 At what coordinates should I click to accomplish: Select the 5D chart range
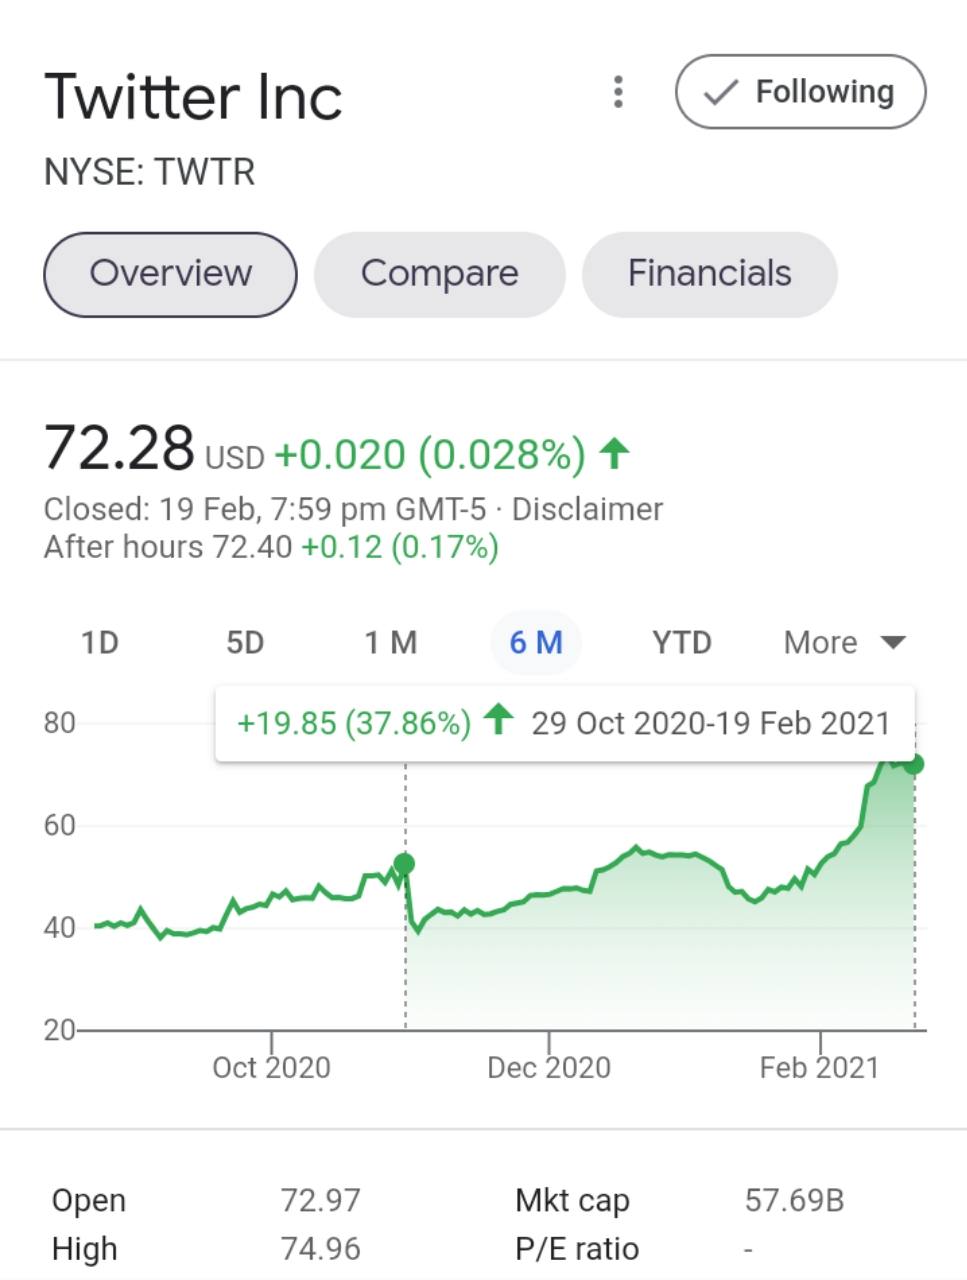[x=245, y=642]
